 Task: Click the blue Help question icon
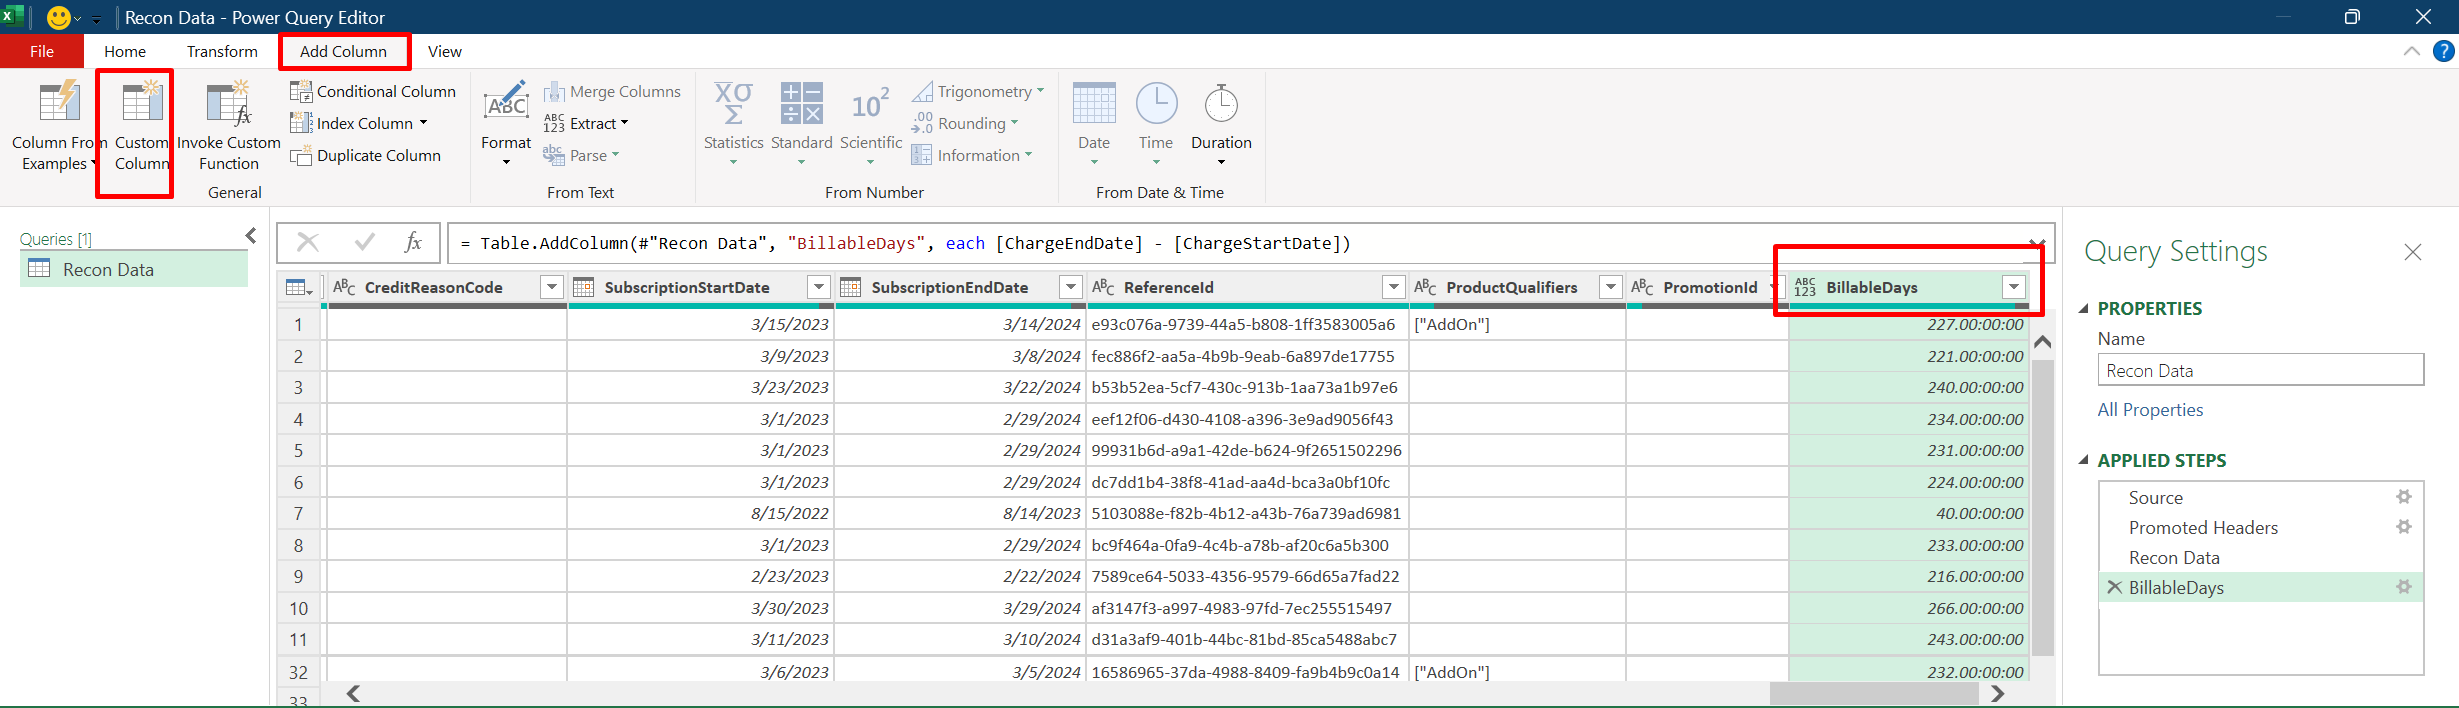pyautogui.click(x=2444, y=51)
